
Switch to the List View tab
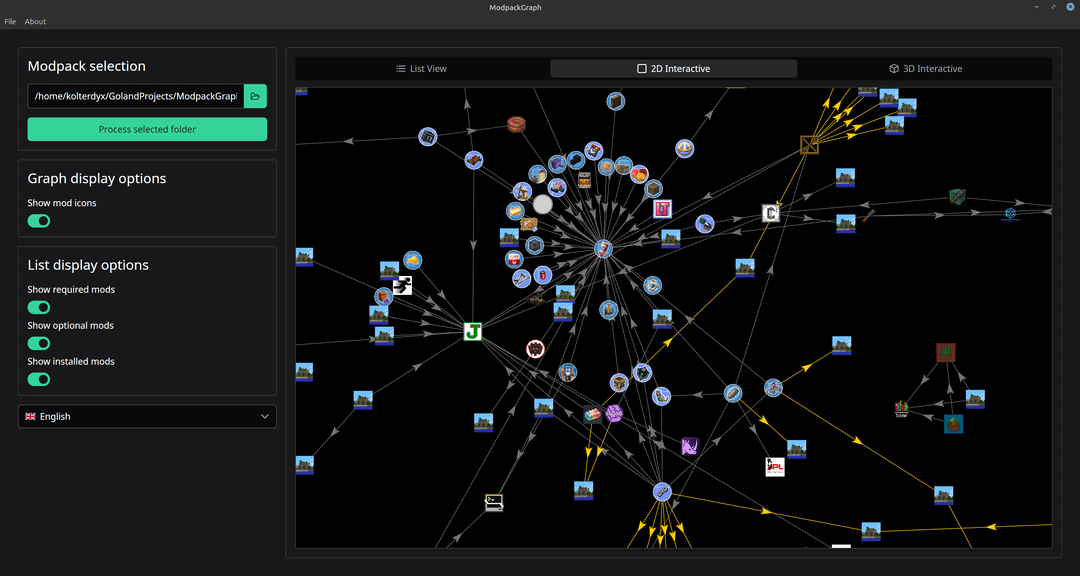[421, 69]
